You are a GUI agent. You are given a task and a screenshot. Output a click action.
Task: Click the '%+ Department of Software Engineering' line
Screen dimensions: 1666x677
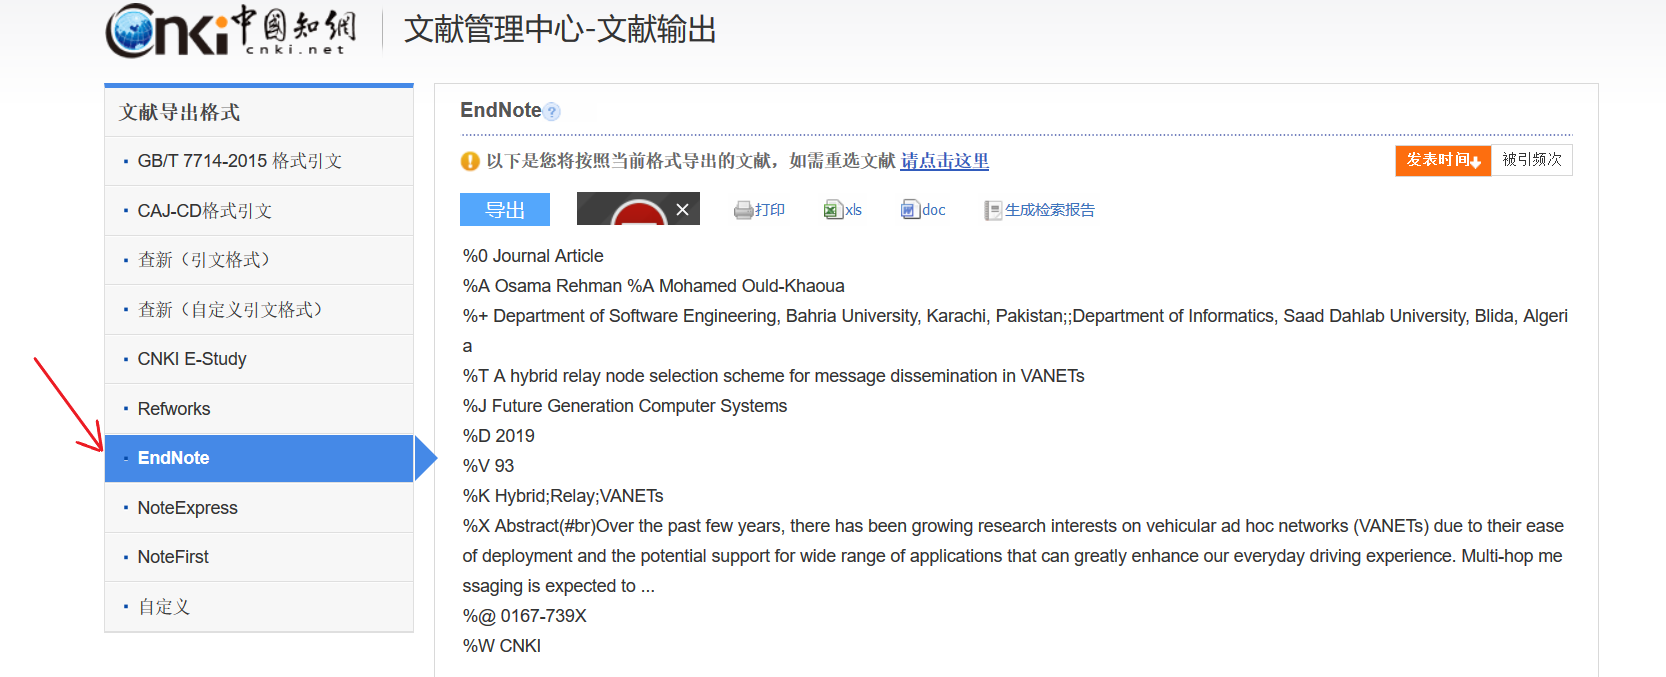(1015, 331)
